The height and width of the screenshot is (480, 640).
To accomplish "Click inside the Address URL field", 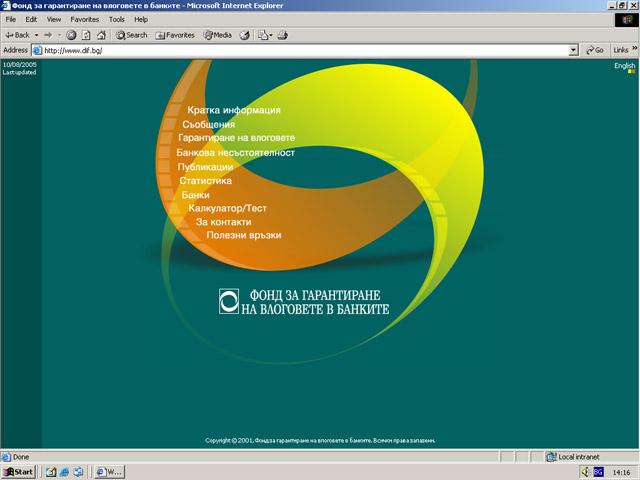I will click(x=300, y=49).
